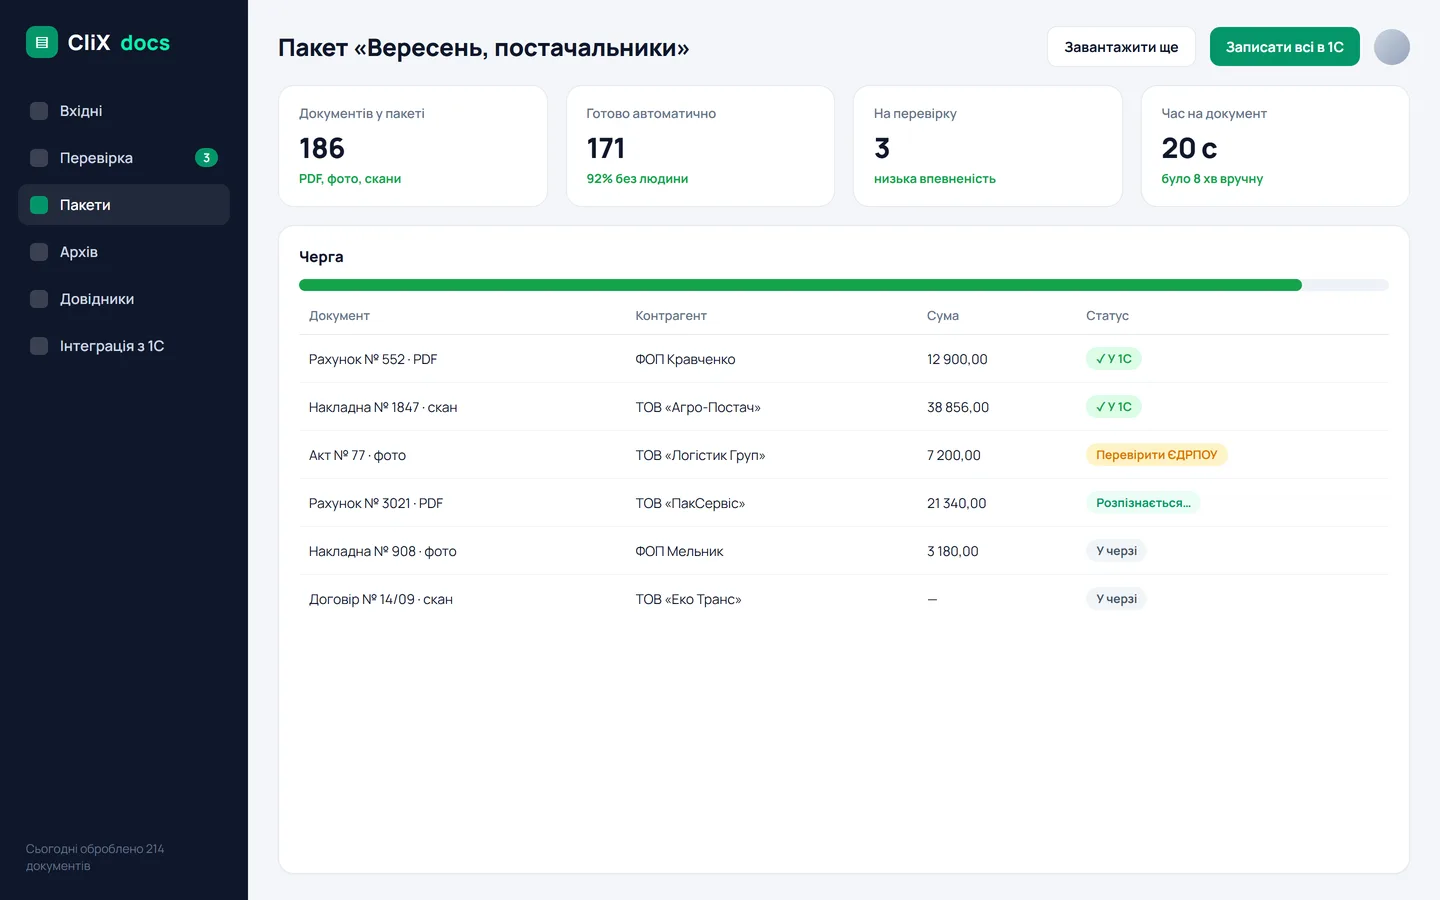
Task: Click У черзі badge for ТОВ «Еко Транс»
Action: 1116,599
